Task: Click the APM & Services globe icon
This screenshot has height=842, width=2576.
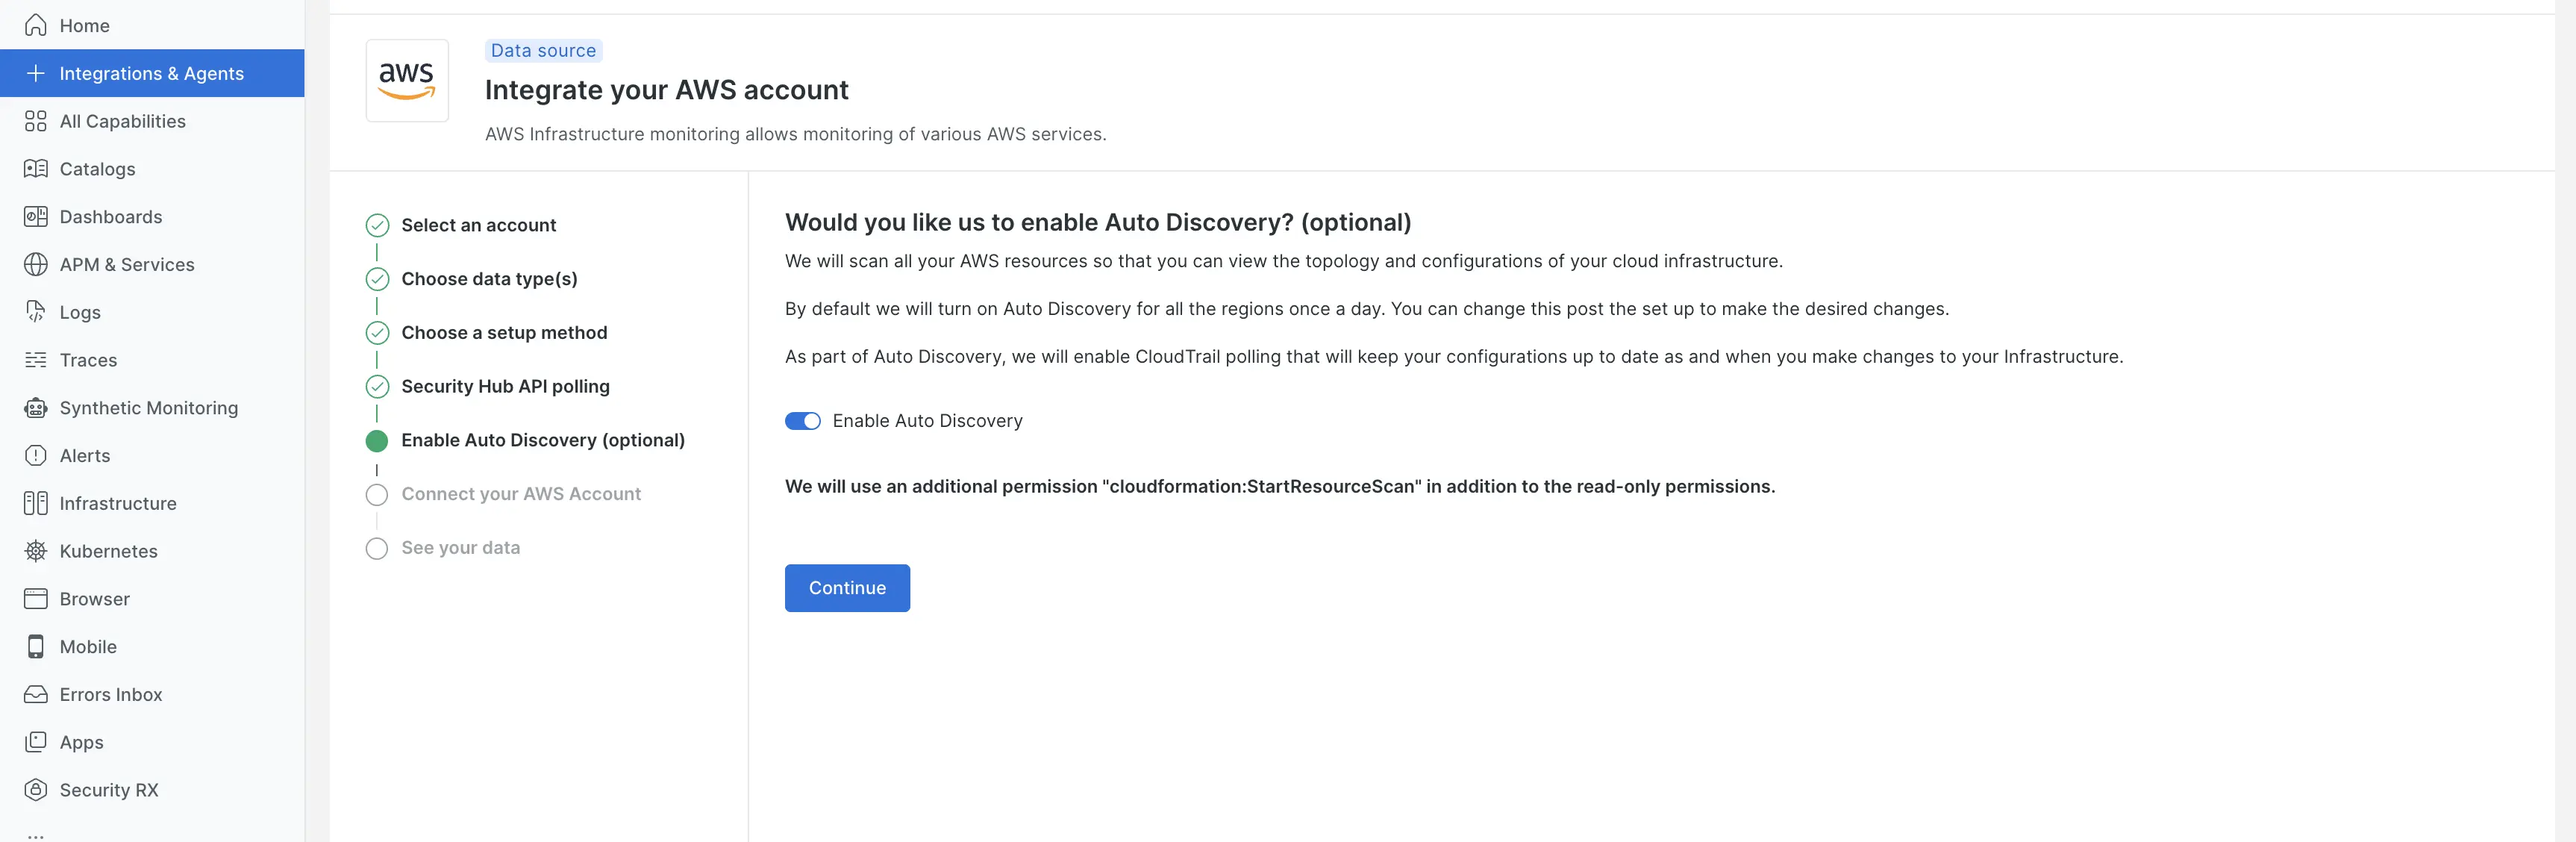Action: [36, 264]
